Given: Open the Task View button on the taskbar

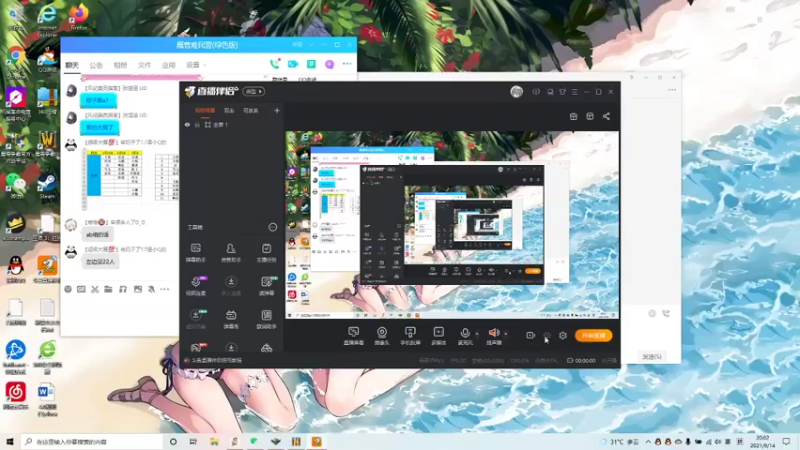Looking at the screenshot, I should (193, 442).
